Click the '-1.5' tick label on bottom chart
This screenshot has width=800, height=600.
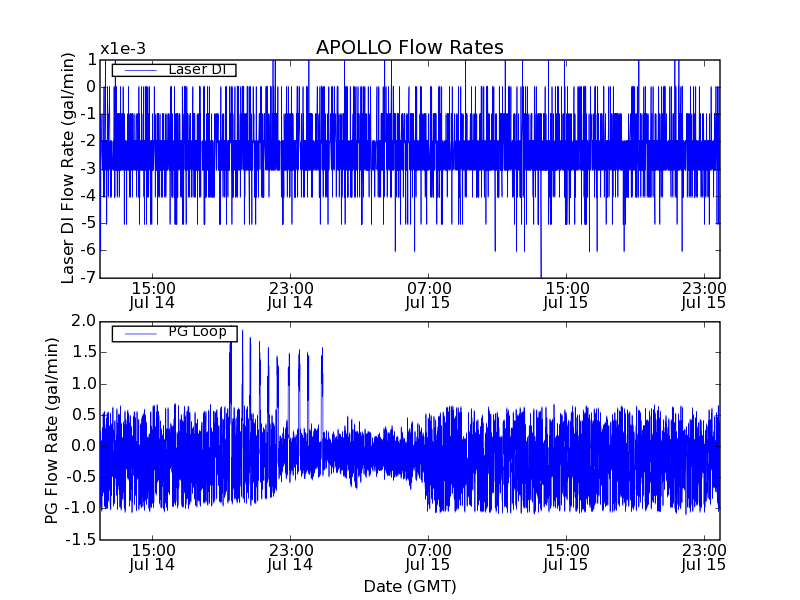[x=81, y=539]
